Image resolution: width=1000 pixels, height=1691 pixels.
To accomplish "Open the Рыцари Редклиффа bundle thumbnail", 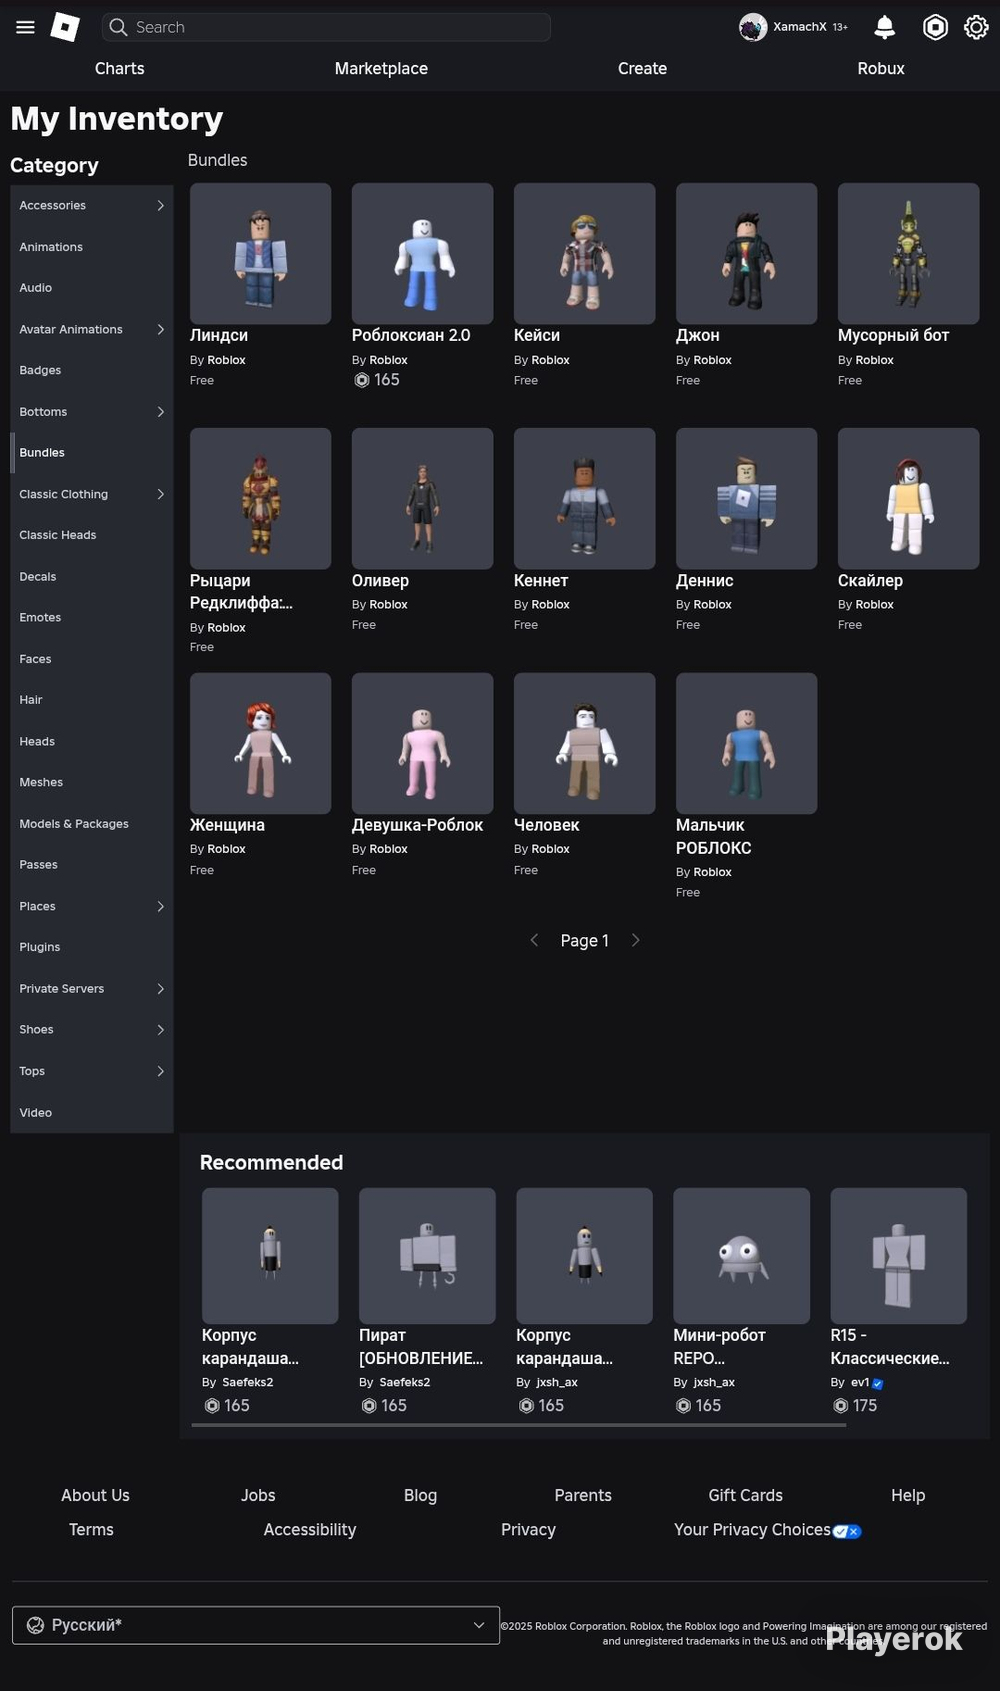I will [260, 498].
